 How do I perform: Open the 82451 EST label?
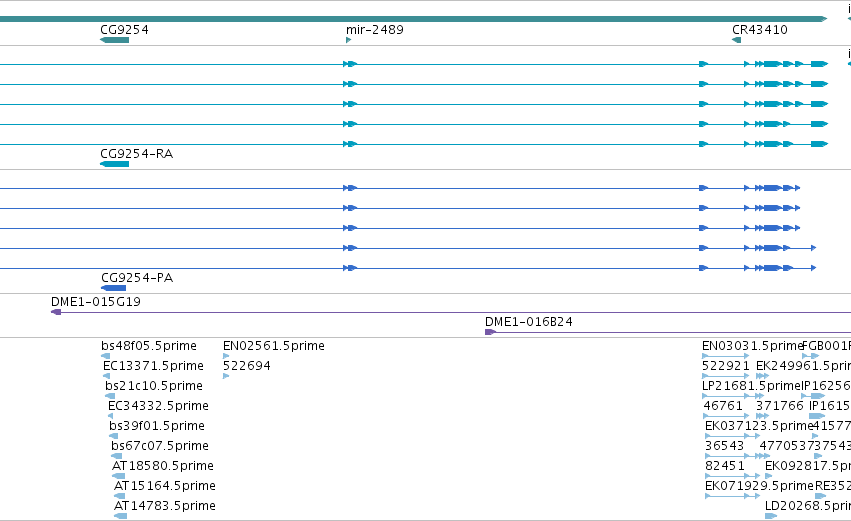coord(725,466)
